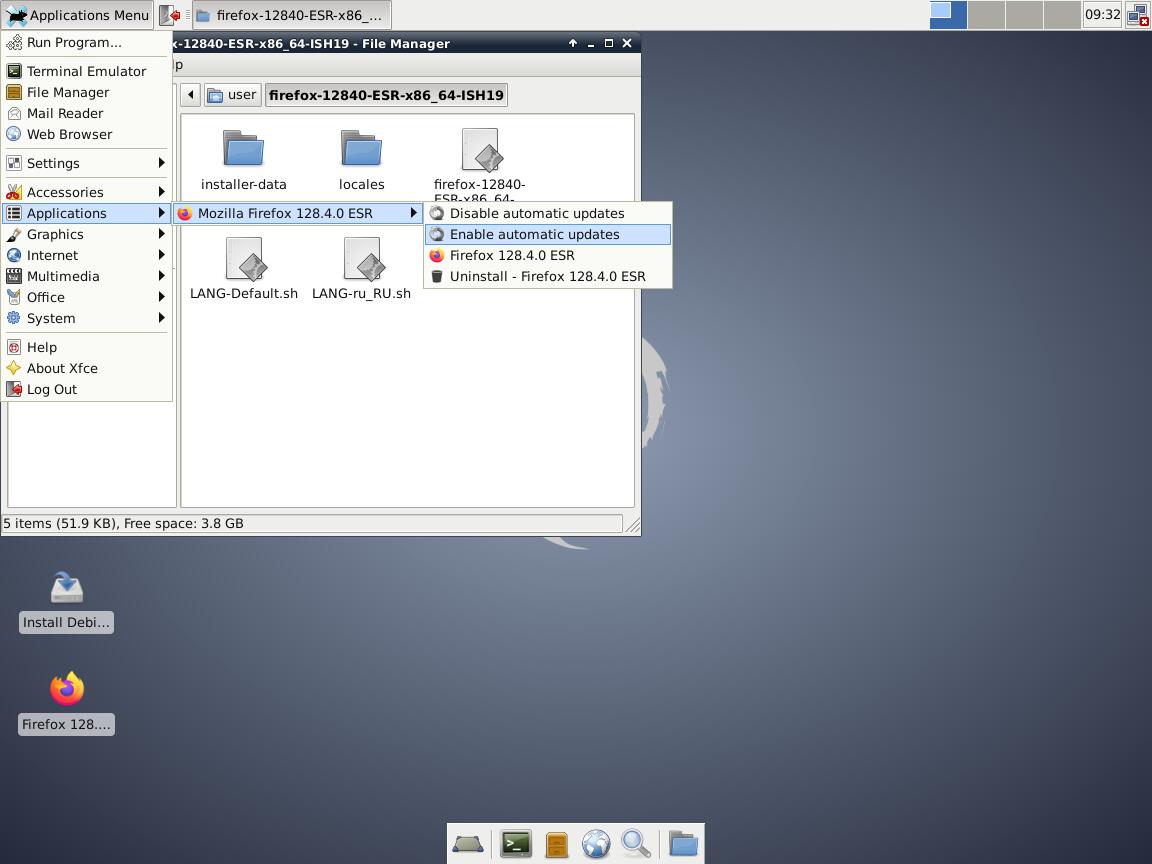
Task: Click the File Manager roll-up arrow button
Action: click(x=573, y=43)
